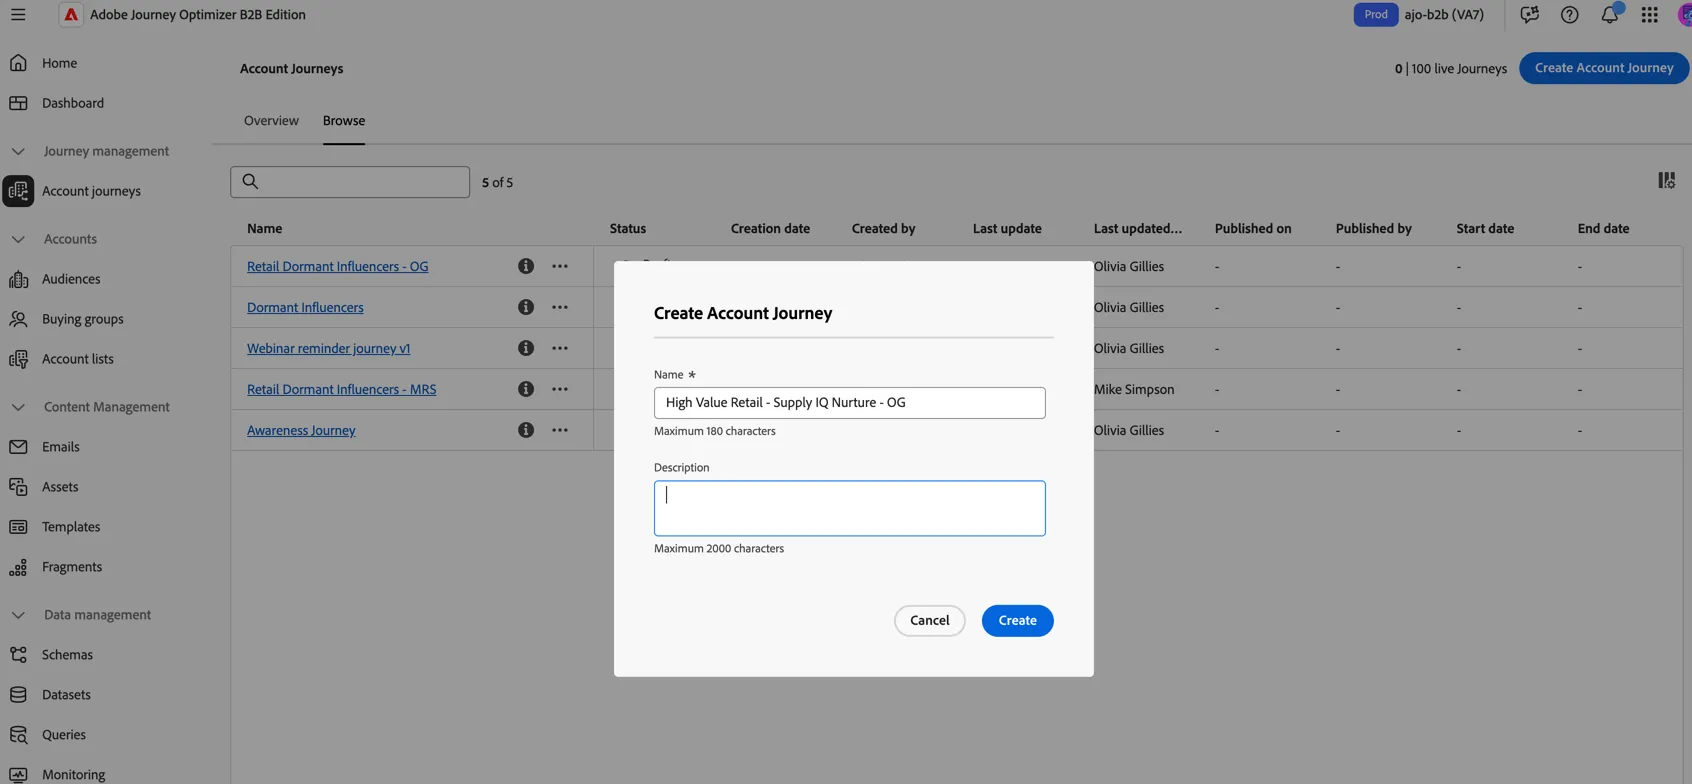1692x784 pixels.
Task: Select the Browse tab
Action: [x=344, y=121]
